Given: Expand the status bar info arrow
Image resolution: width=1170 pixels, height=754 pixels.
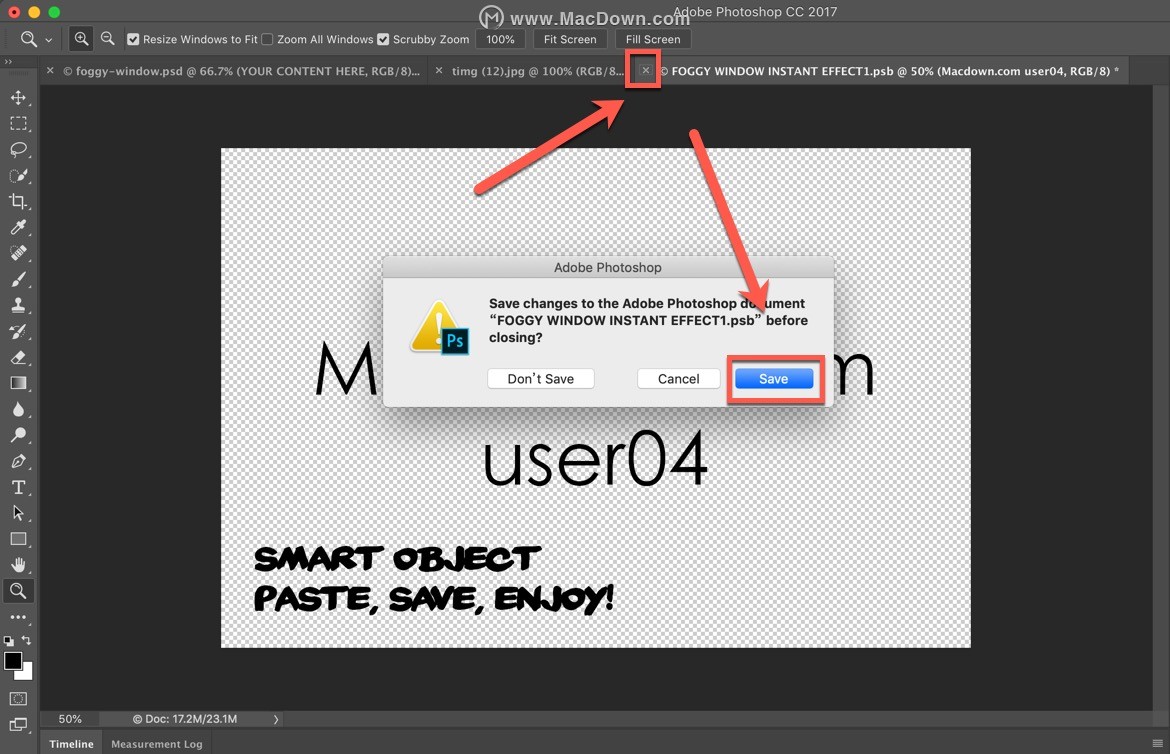Looking at the screenshot, I should point(275,720).
